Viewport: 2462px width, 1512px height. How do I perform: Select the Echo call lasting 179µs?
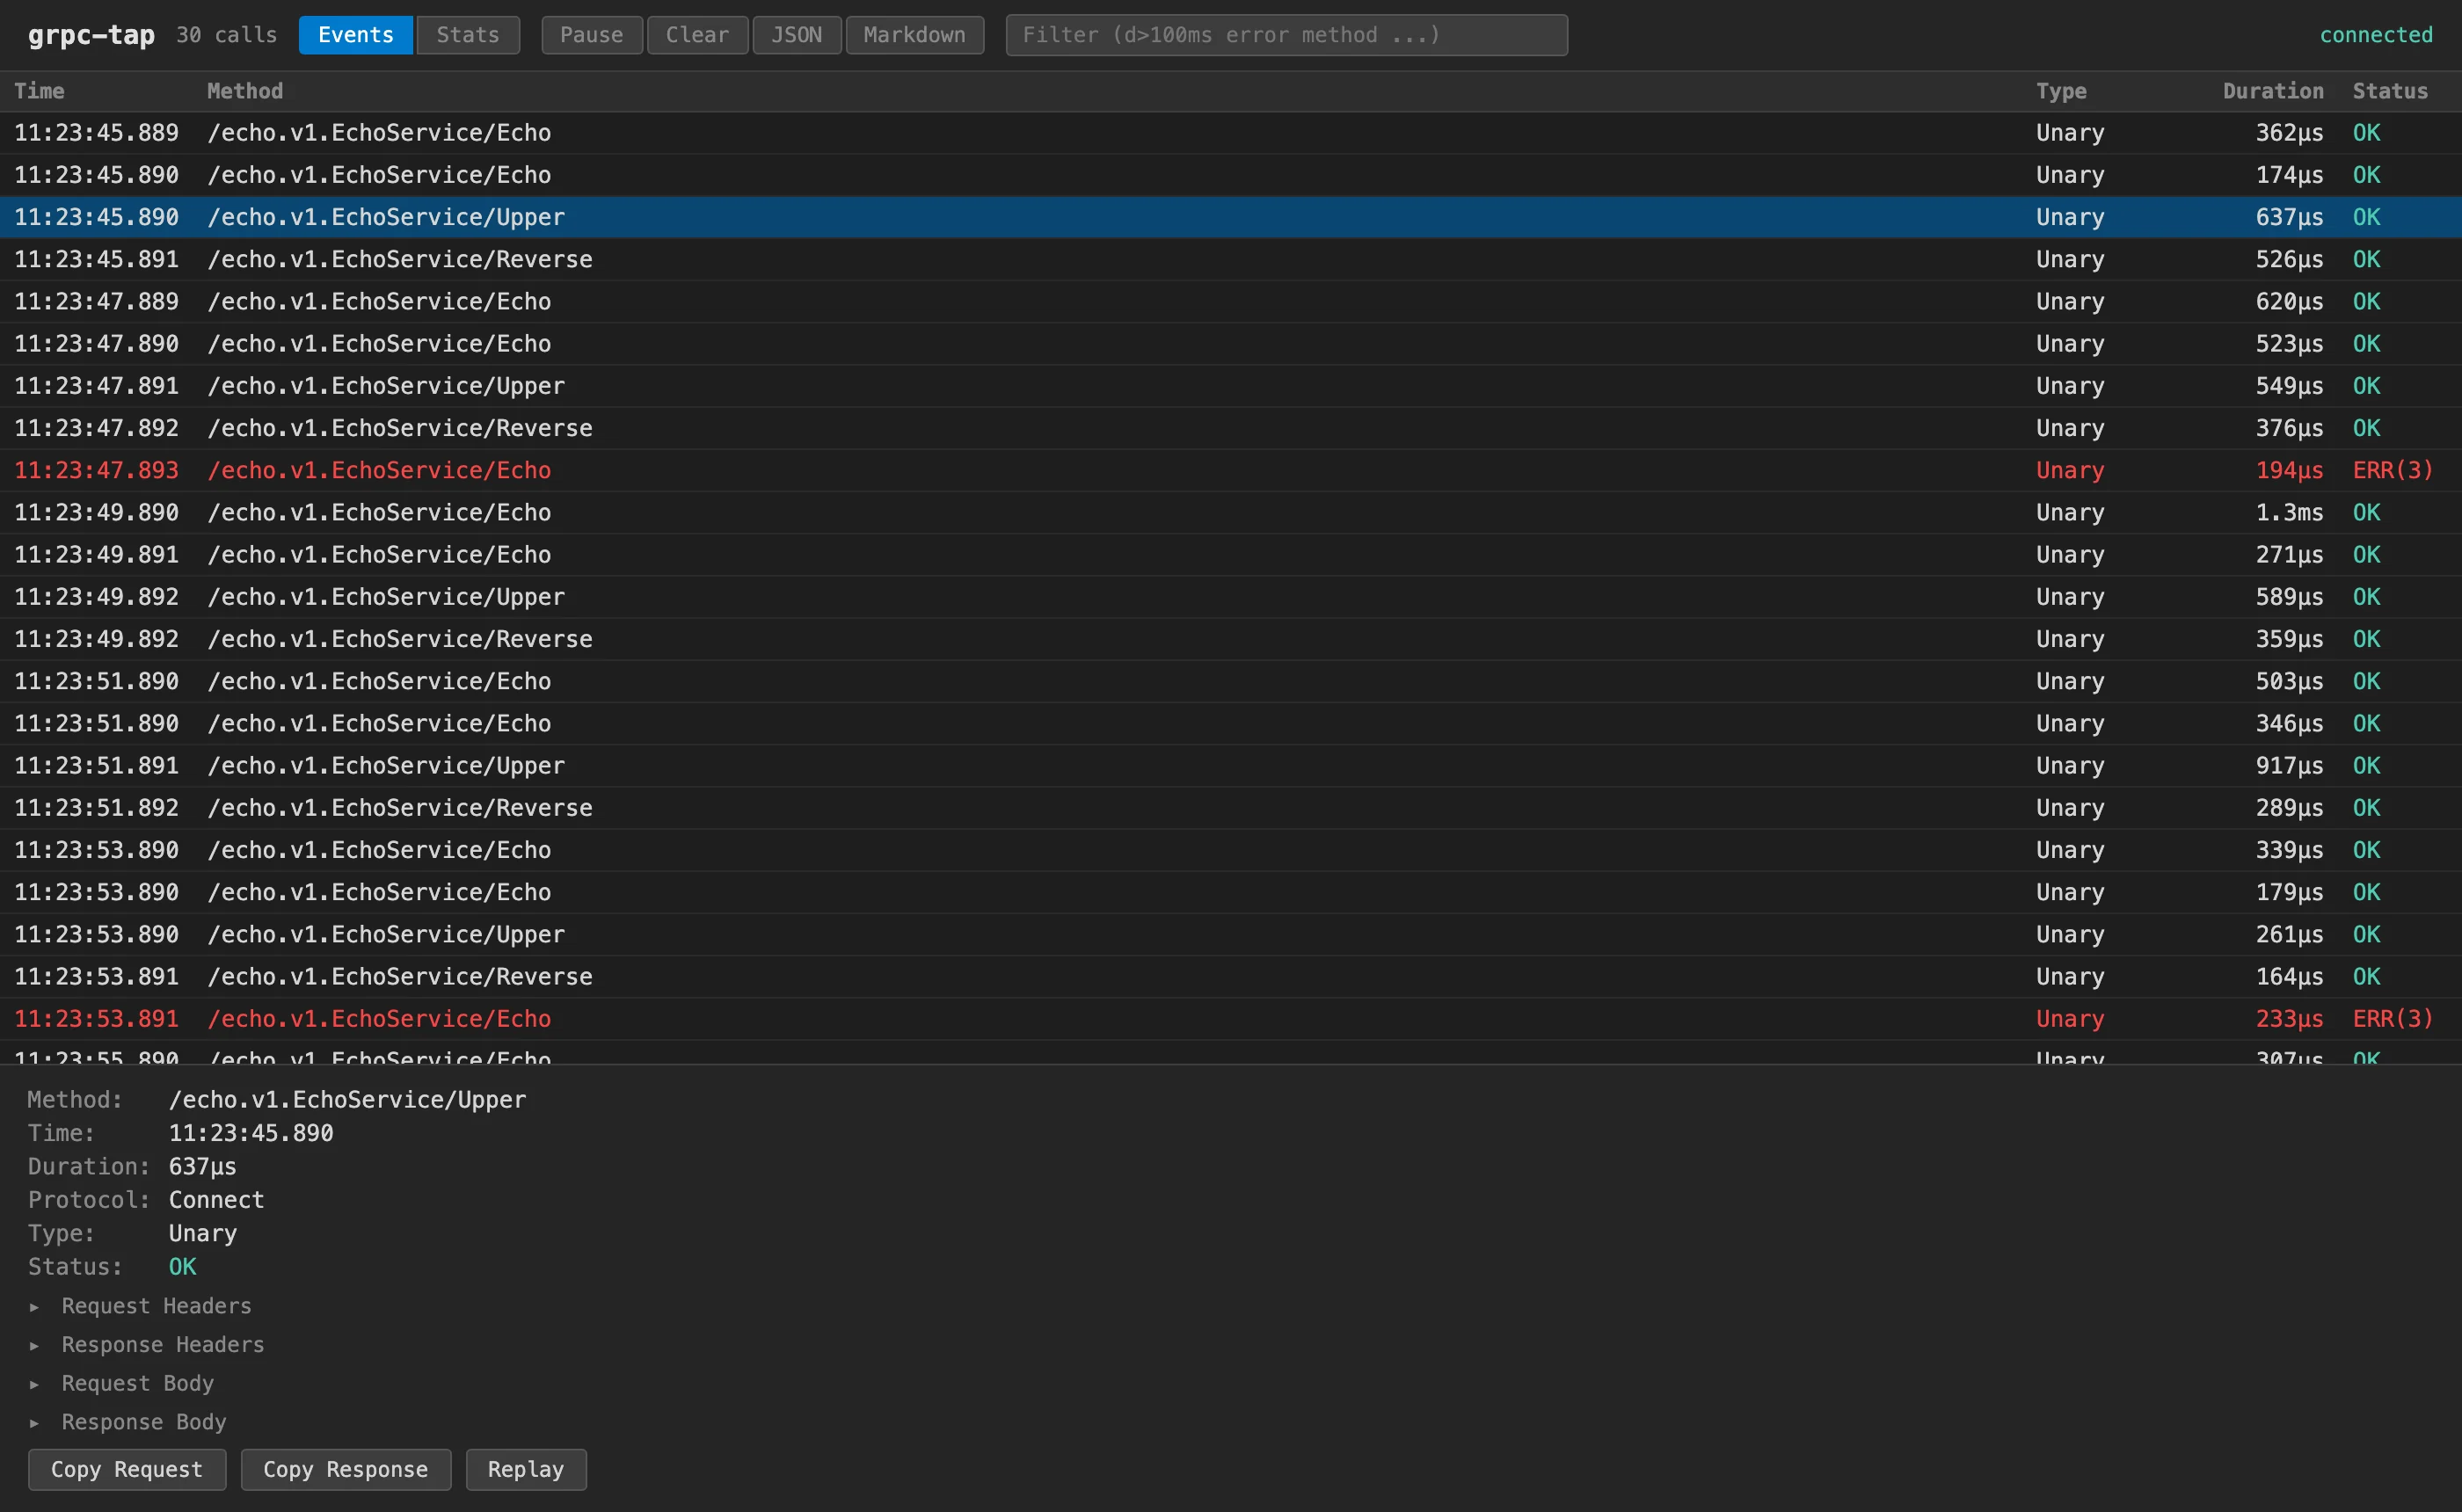1231,892
